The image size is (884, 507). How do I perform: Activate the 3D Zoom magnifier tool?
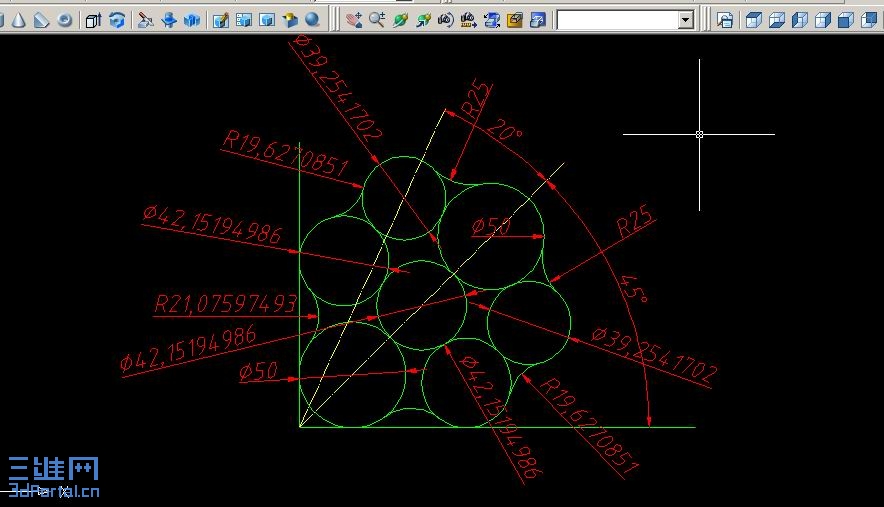(377, 20)
